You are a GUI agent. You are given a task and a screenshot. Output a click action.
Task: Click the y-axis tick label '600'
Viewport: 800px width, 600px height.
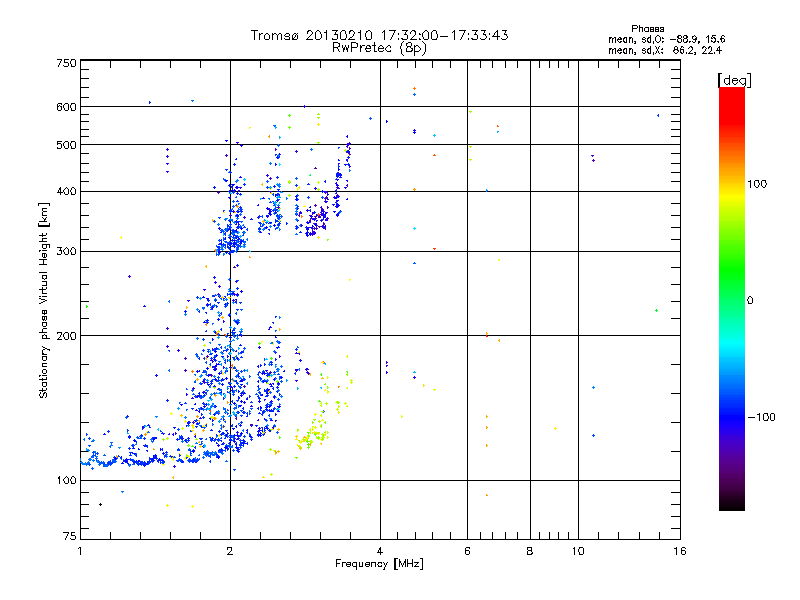pos(66,107)
